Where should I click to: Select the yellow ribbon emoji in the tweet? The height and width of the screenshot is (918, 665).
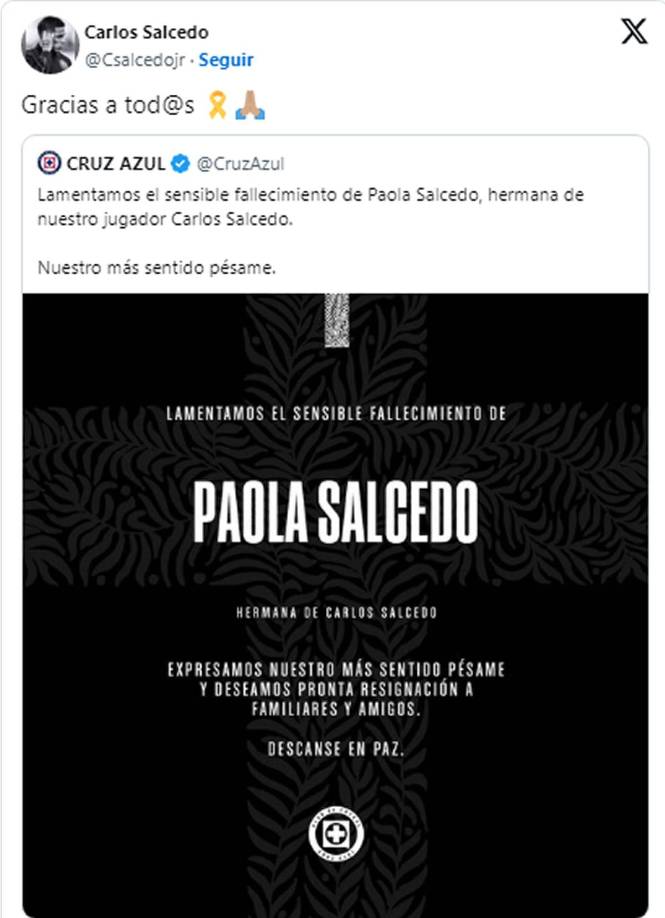(x=217, y=102)
